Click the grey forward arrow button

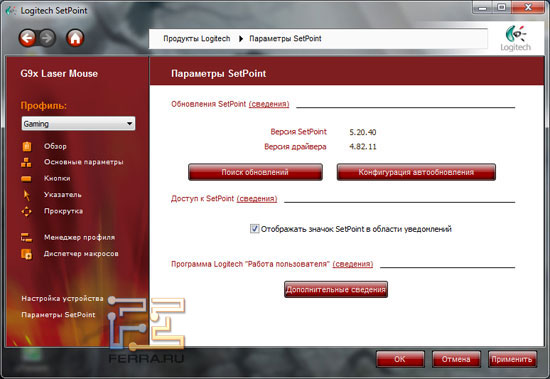coord(47,38)
